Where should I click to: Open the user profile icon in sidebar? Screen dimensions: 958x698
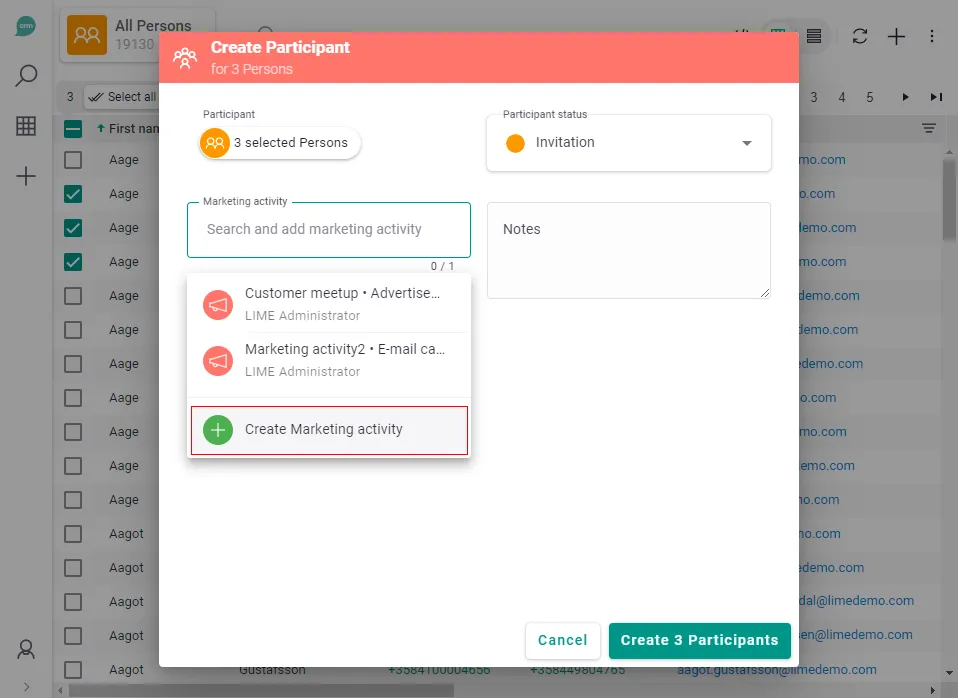pyautogui.click(x=26, y=649)
